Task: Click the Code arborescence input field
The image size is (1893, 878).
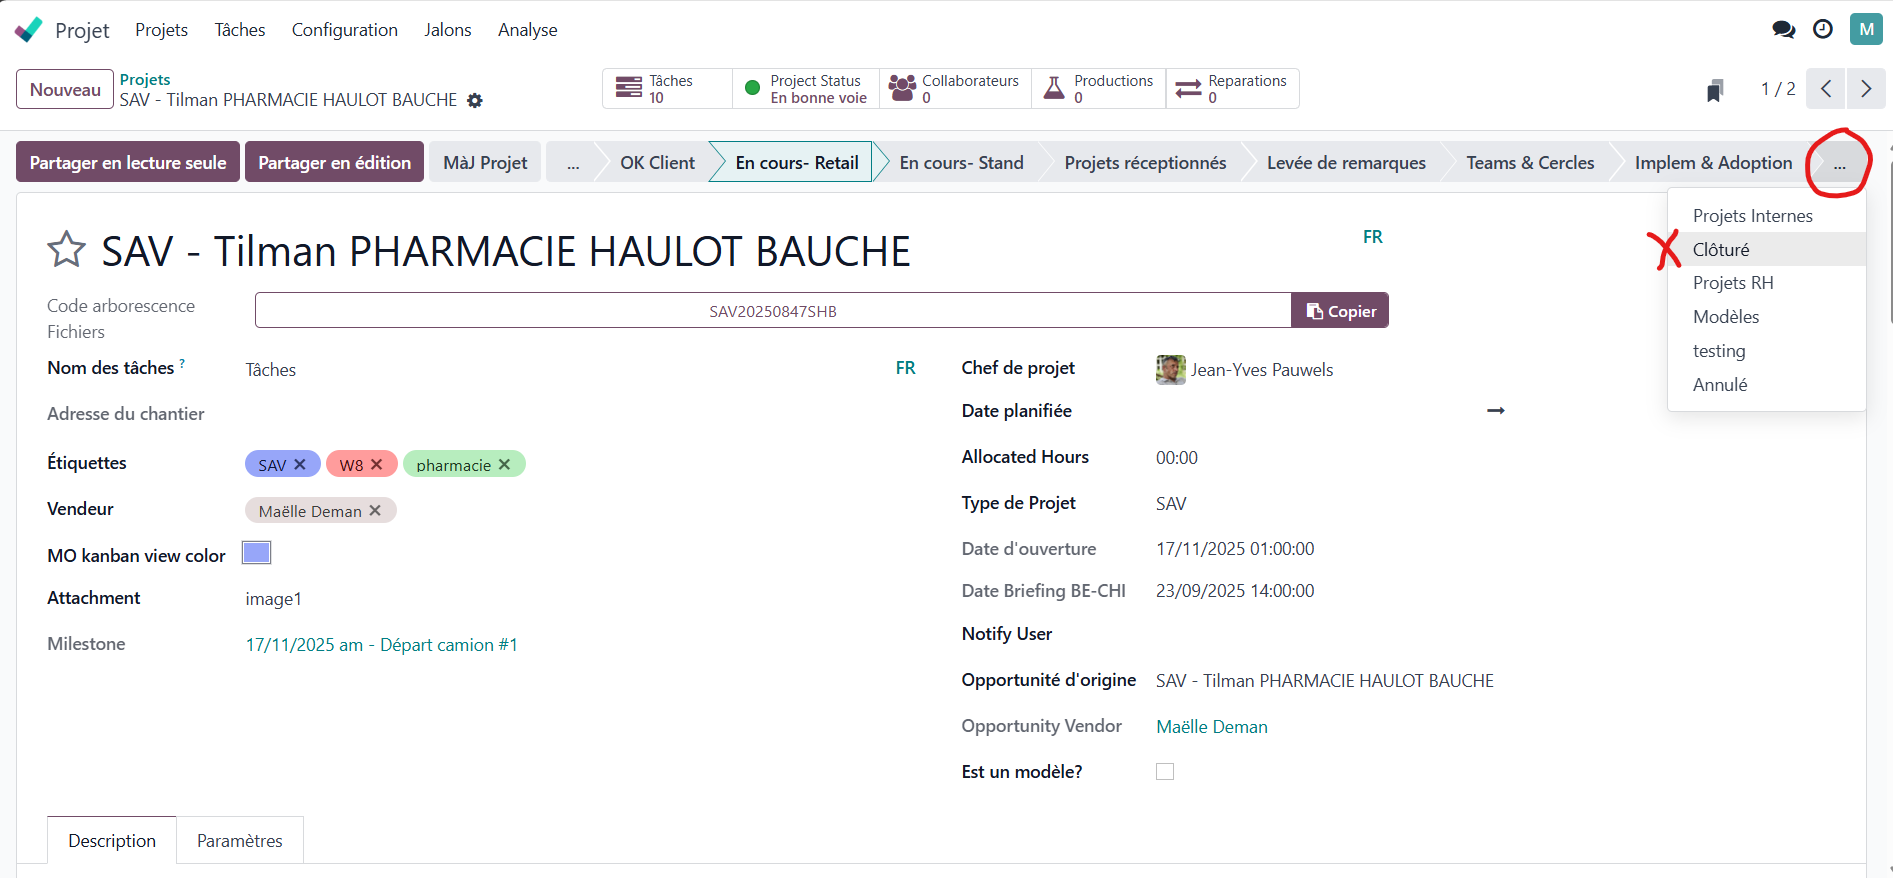Action: point(772,311)
